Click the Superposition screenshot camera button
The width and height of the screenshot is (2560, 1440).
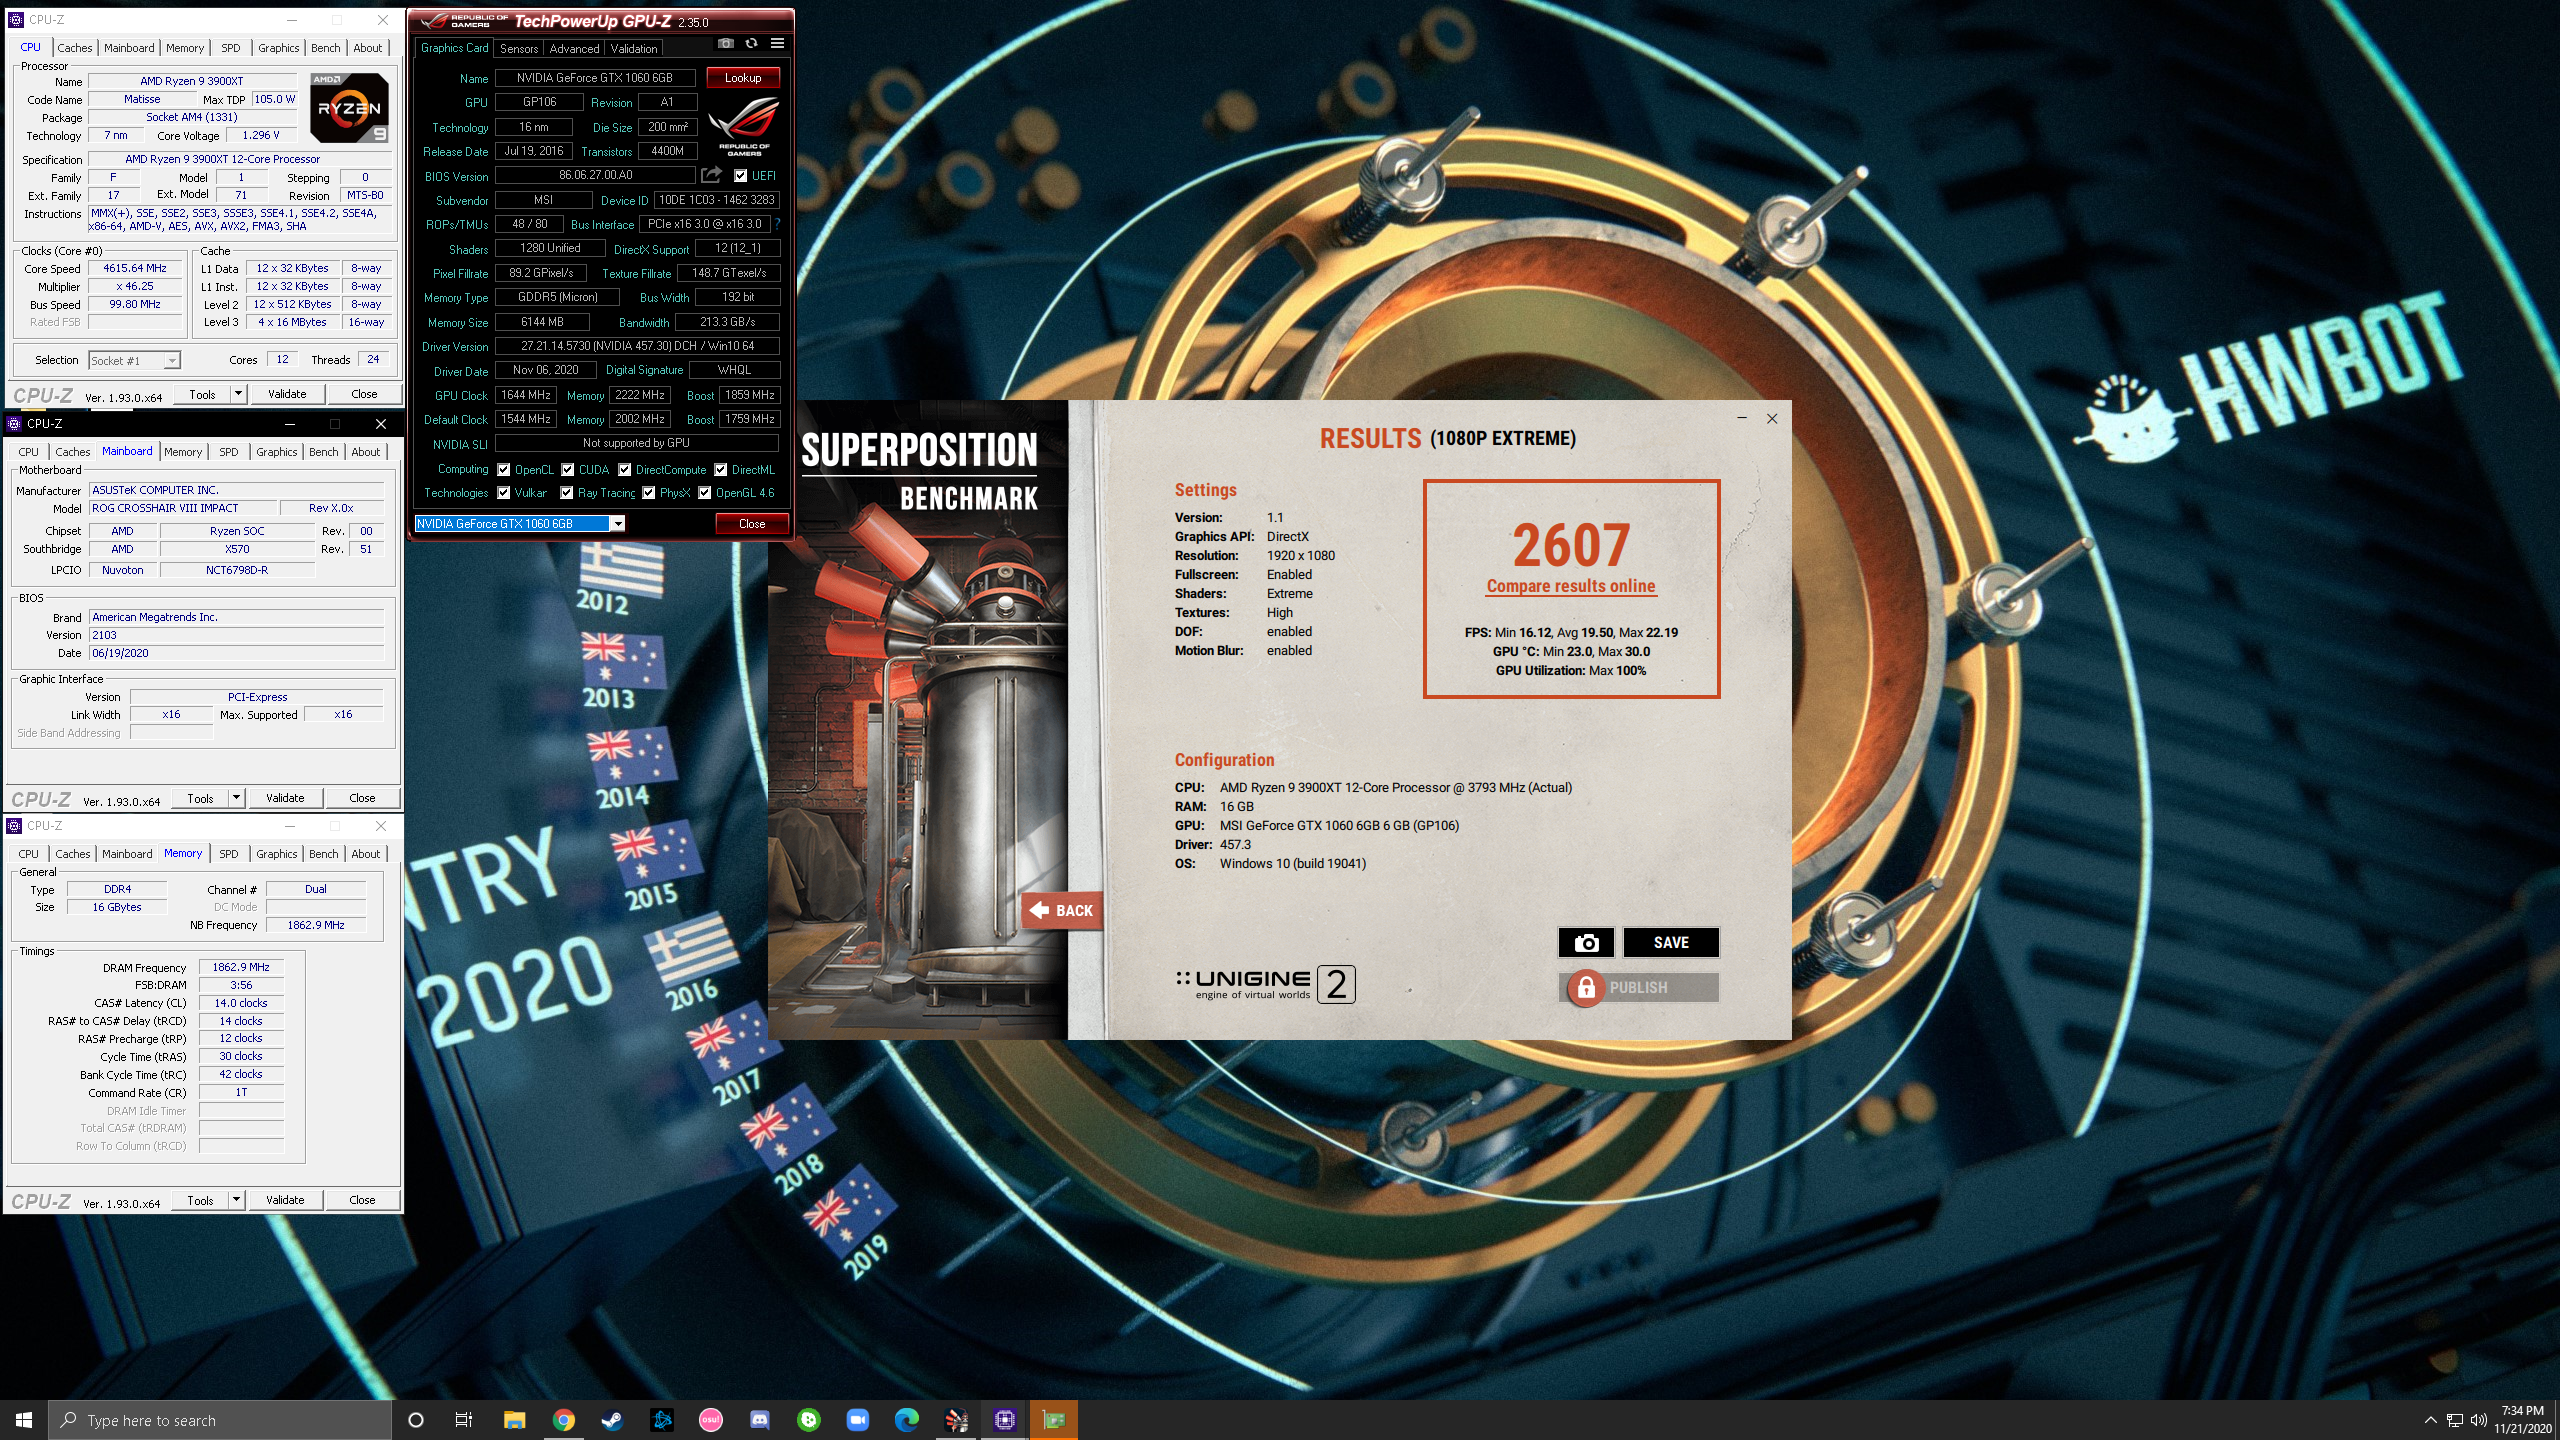pyautogui.click(x=1586, y=942)
